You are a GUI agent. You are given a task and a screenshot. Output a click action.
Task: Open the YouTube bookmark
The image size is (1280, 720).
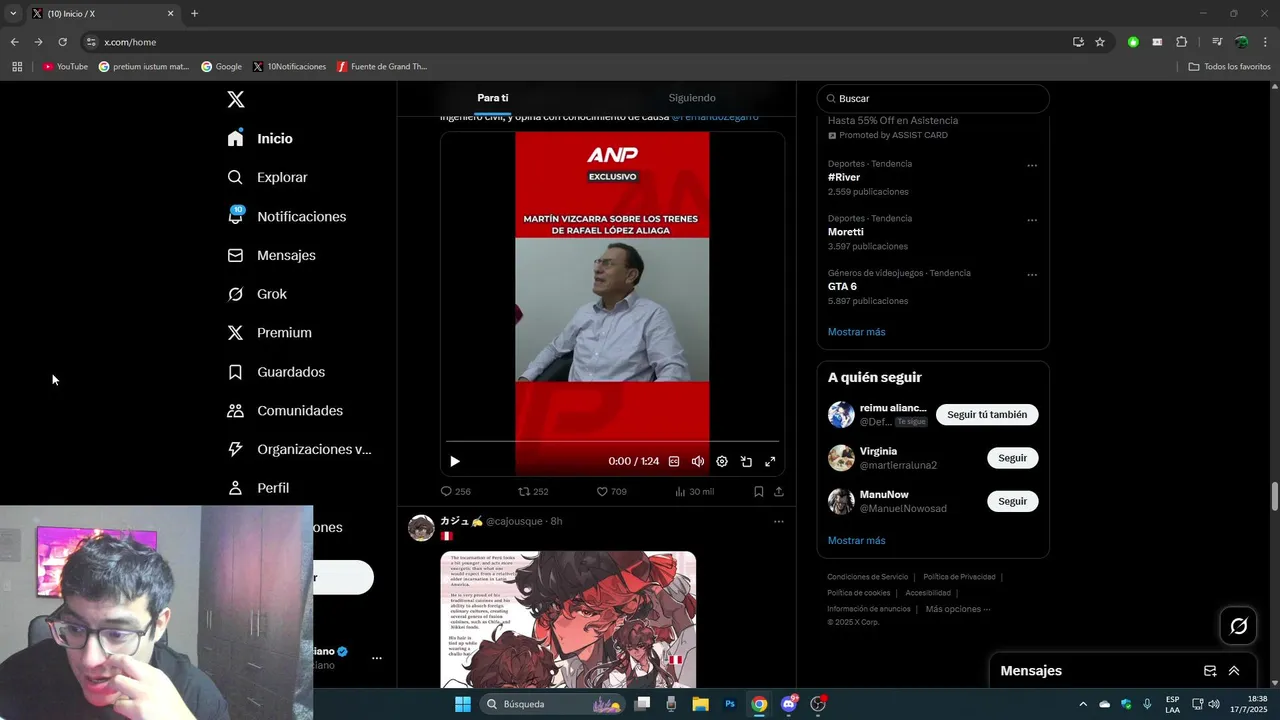click(x=66, y=67)
